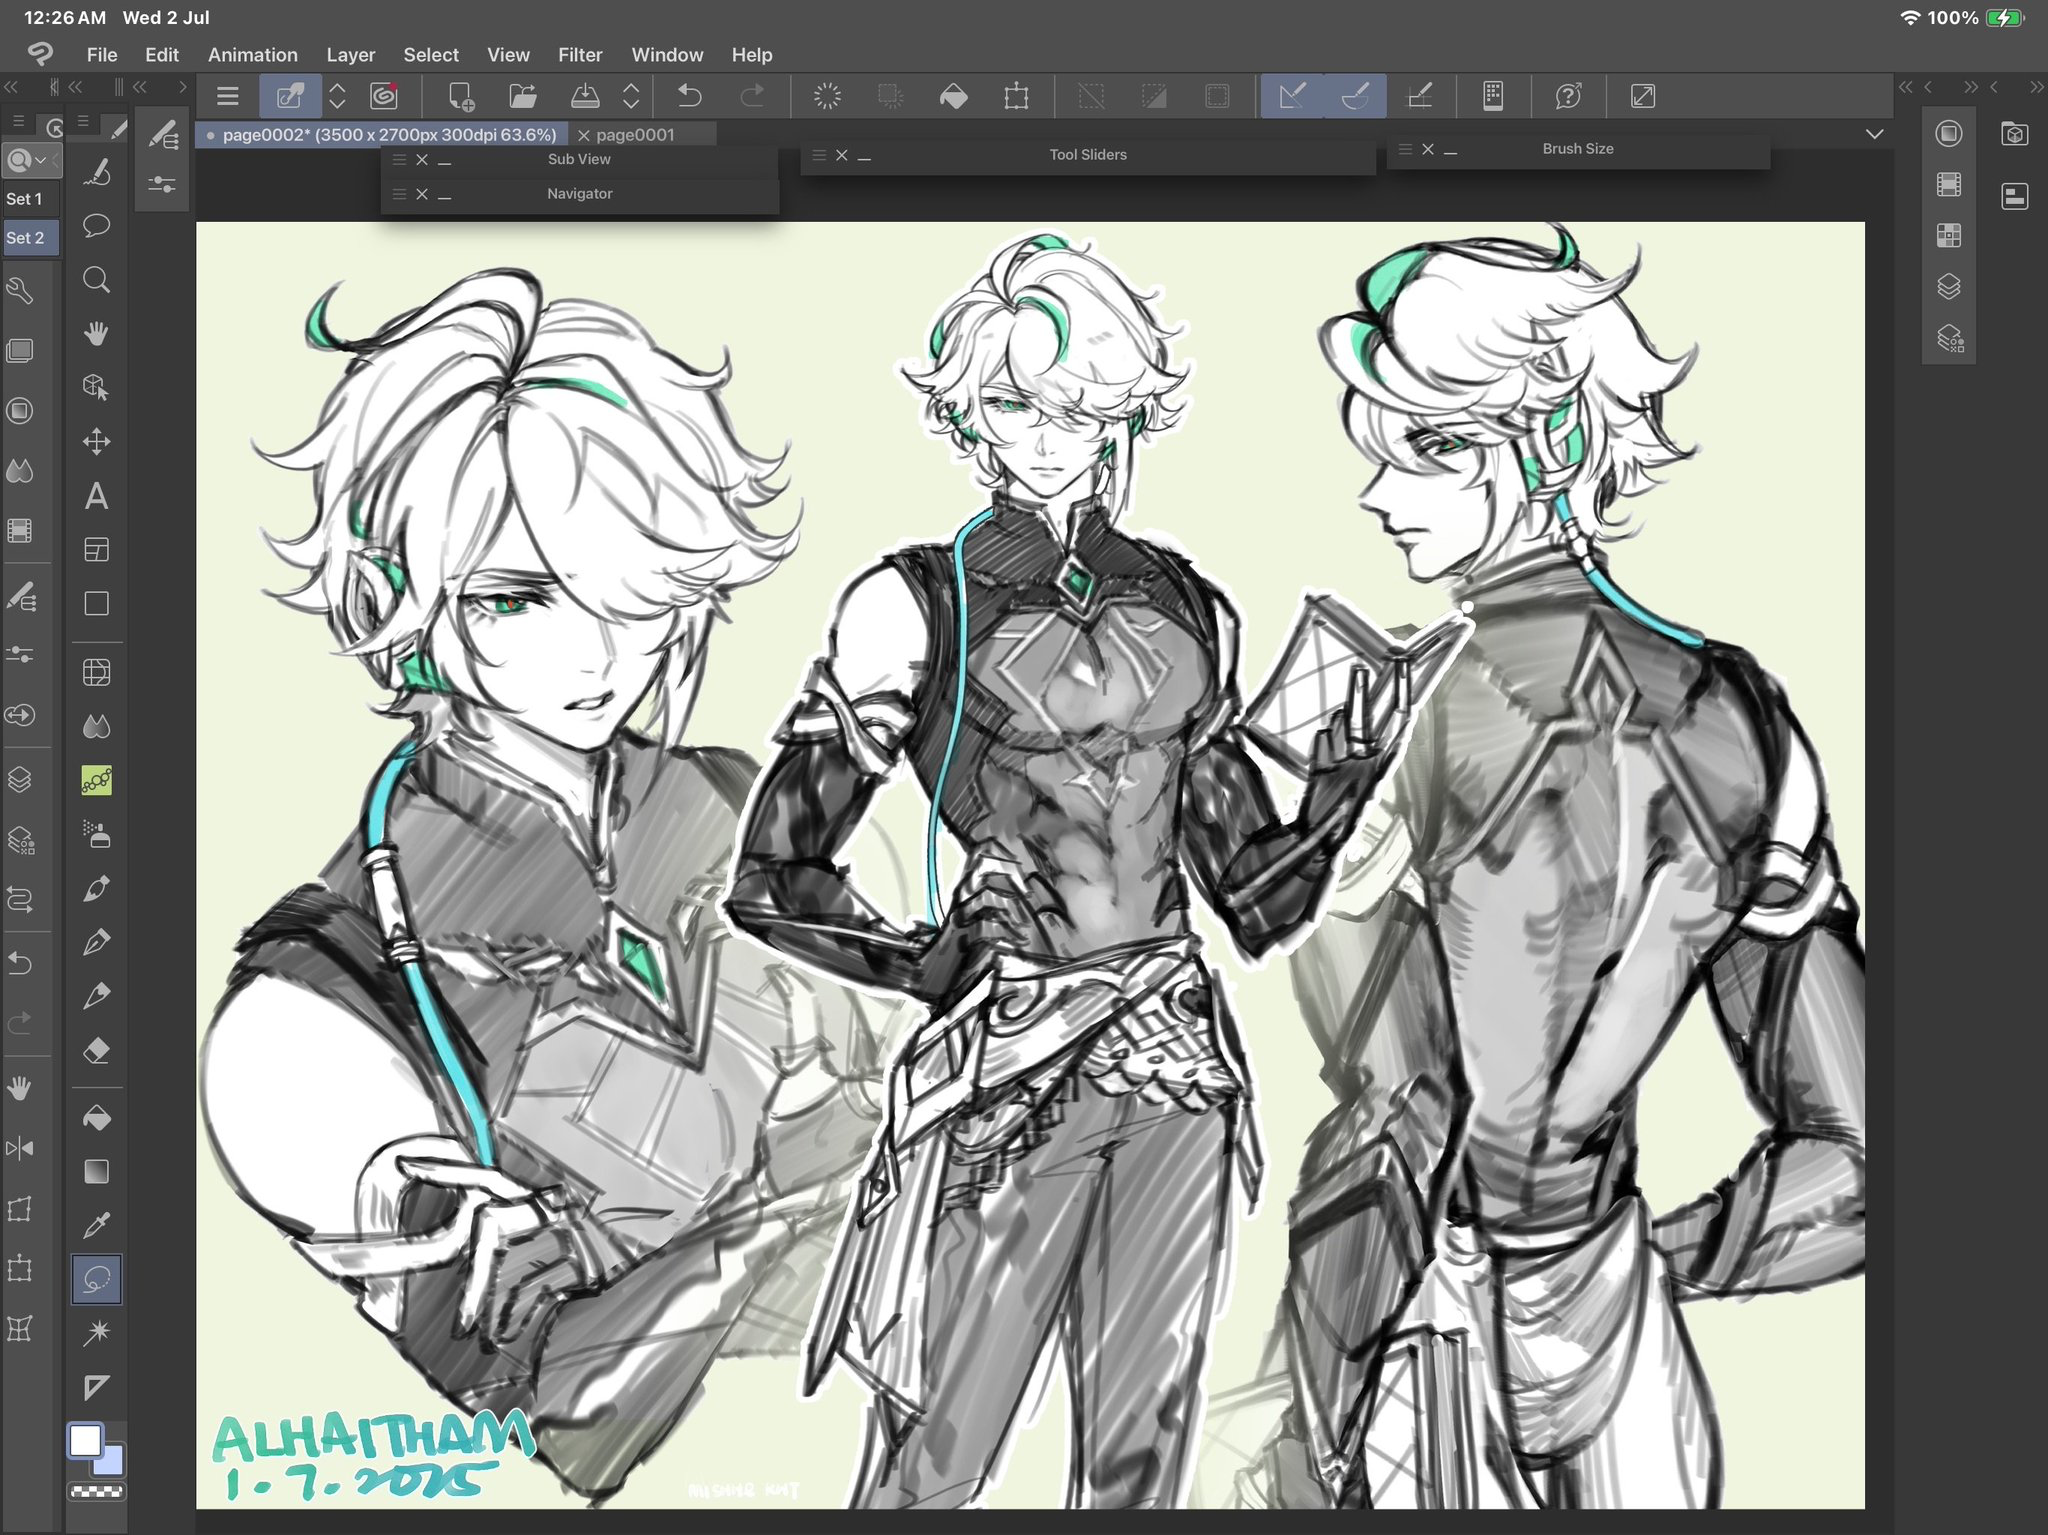Toggle Snap to Special Ruler
The width and height of the screenshot is (2048, 1535).
(1355, 96)
